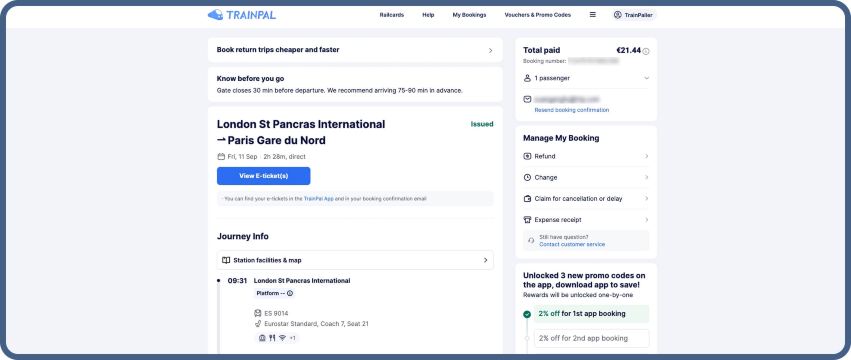Click 2h 28m, direct duration text

click(284, 156)
